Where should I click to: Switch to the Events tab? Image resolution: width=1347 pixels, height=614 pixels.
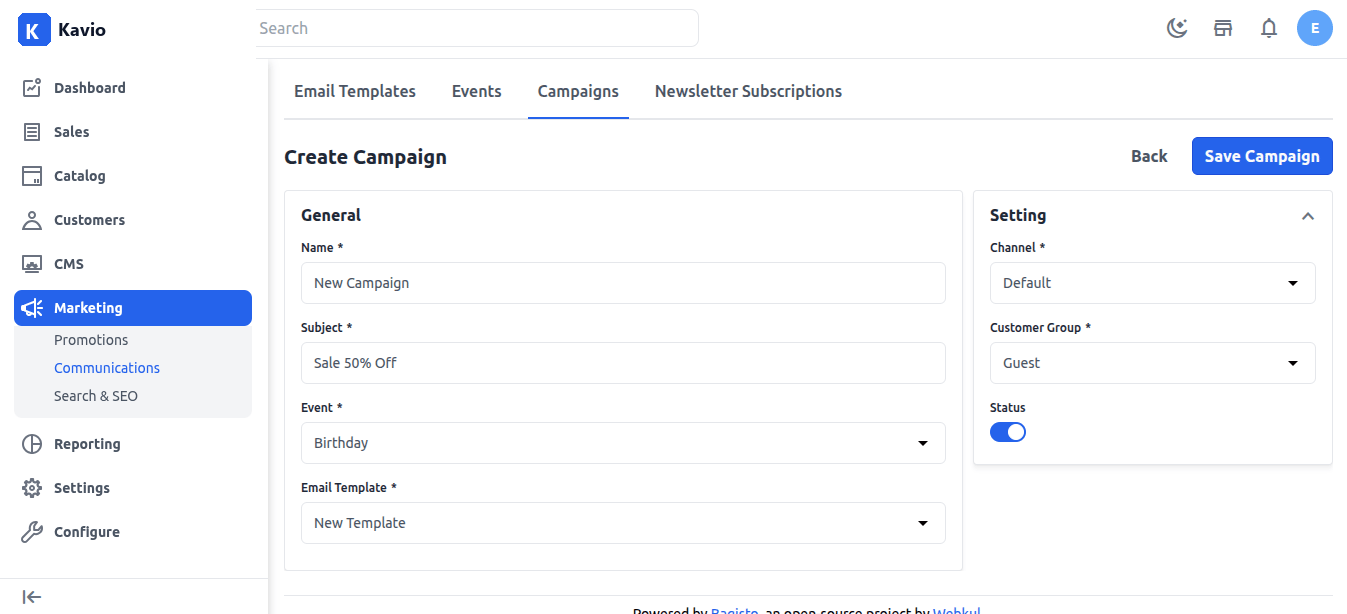click(477, 91)
